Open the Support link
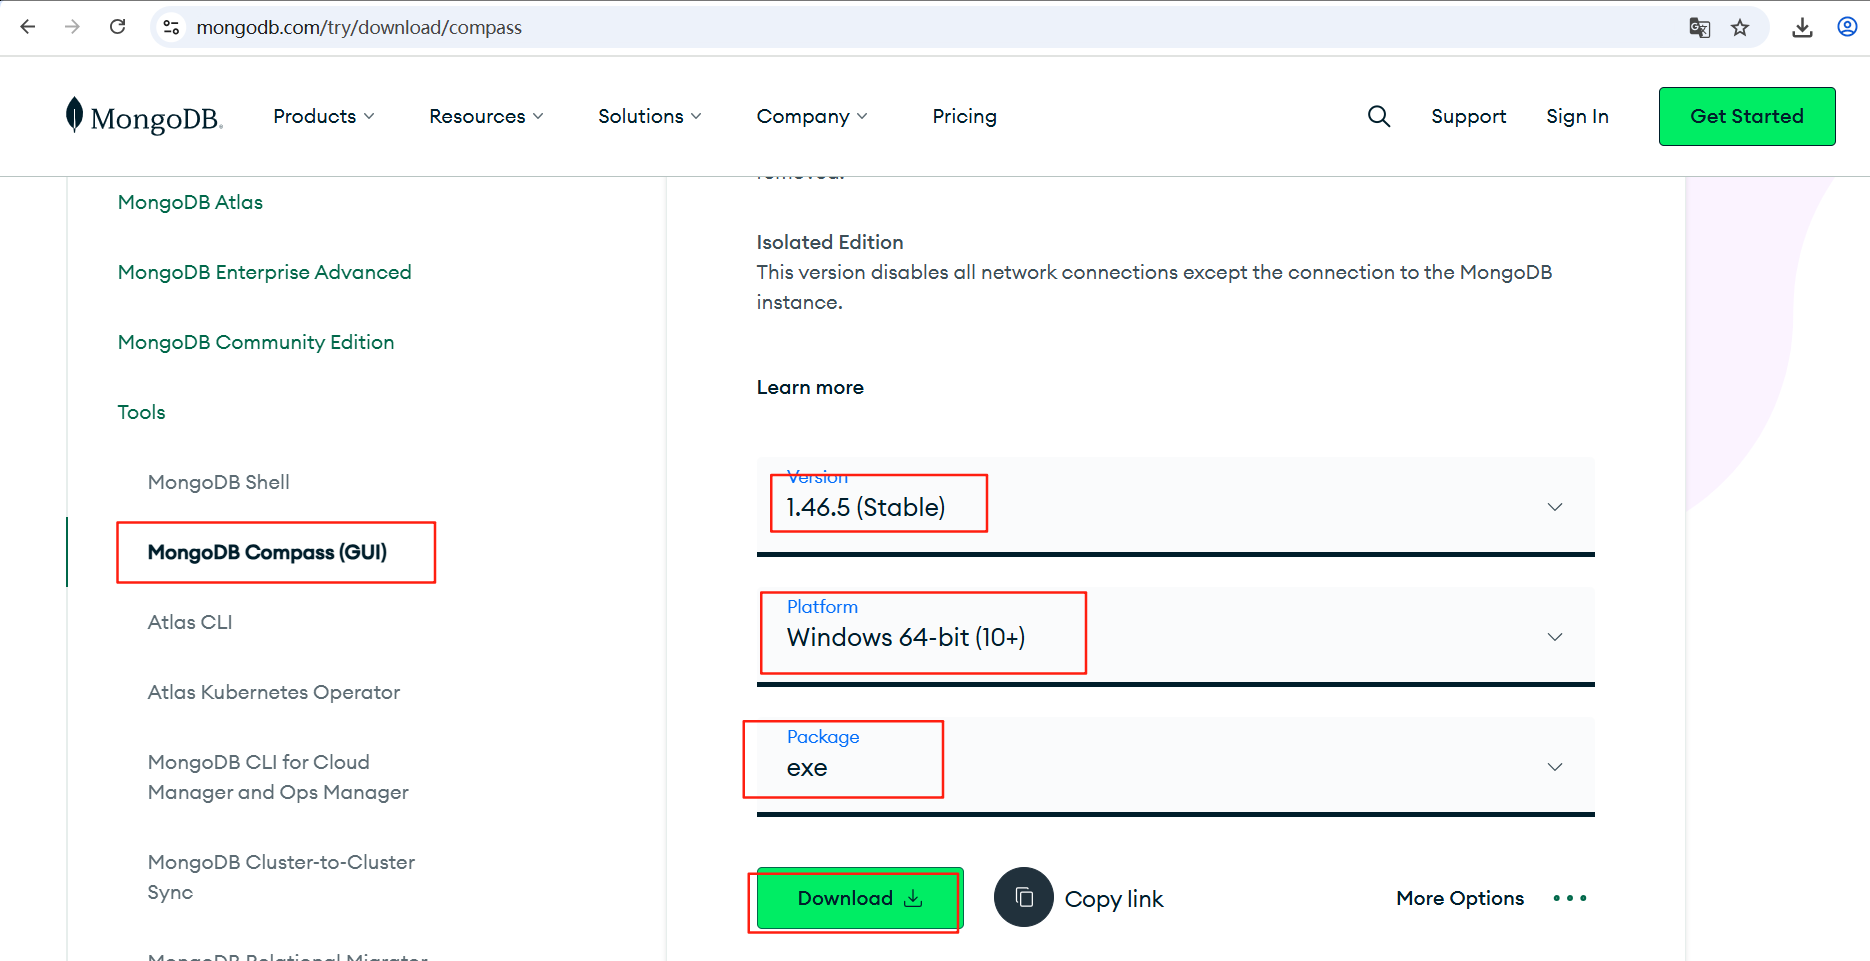The height and width of the screenshot is (961, 1870). coord(1468,116)
